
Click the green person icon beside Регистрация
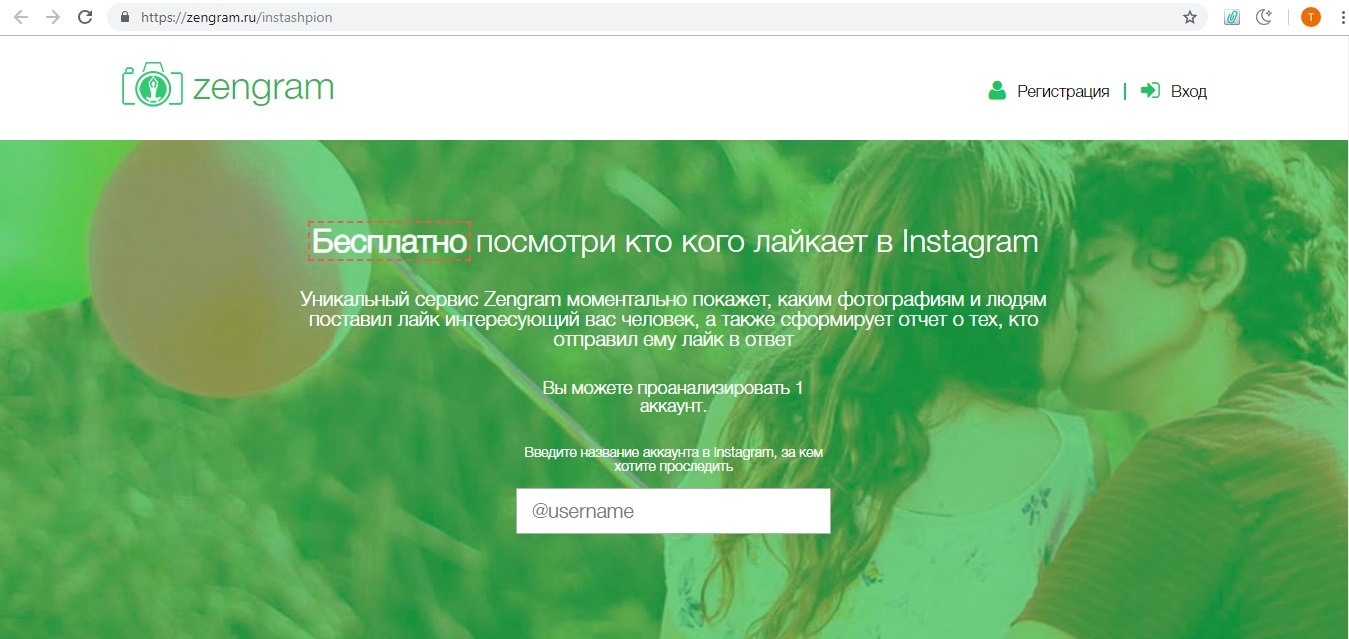[996, 91]
